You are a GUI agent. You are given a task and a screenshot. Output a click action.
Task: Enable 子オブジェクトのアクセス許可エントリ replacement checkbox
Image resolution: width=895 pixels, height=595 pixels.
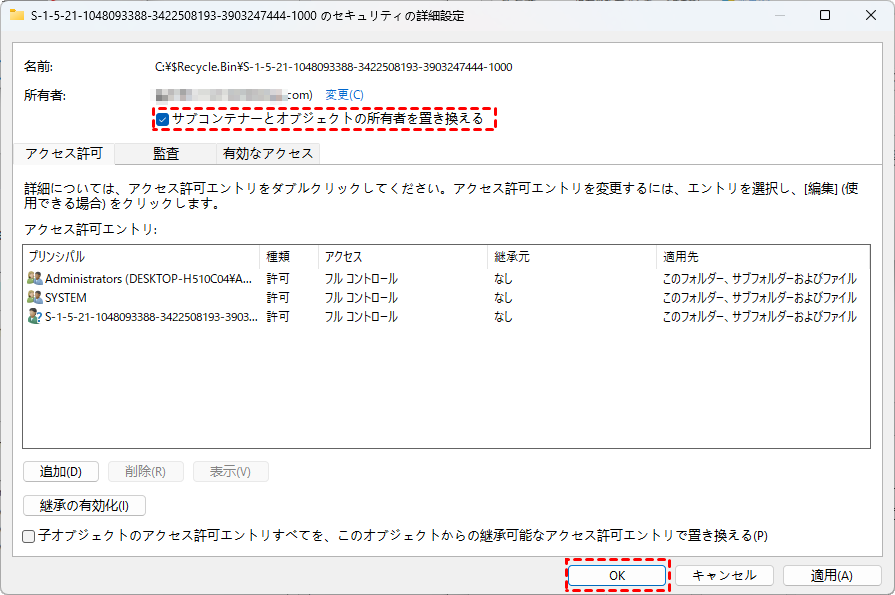tap(29, 536)
